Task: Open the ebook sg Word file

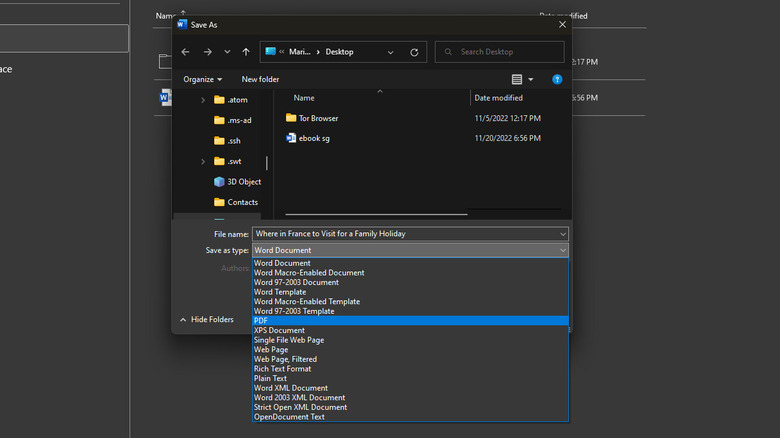Action: tap(313, 138)
